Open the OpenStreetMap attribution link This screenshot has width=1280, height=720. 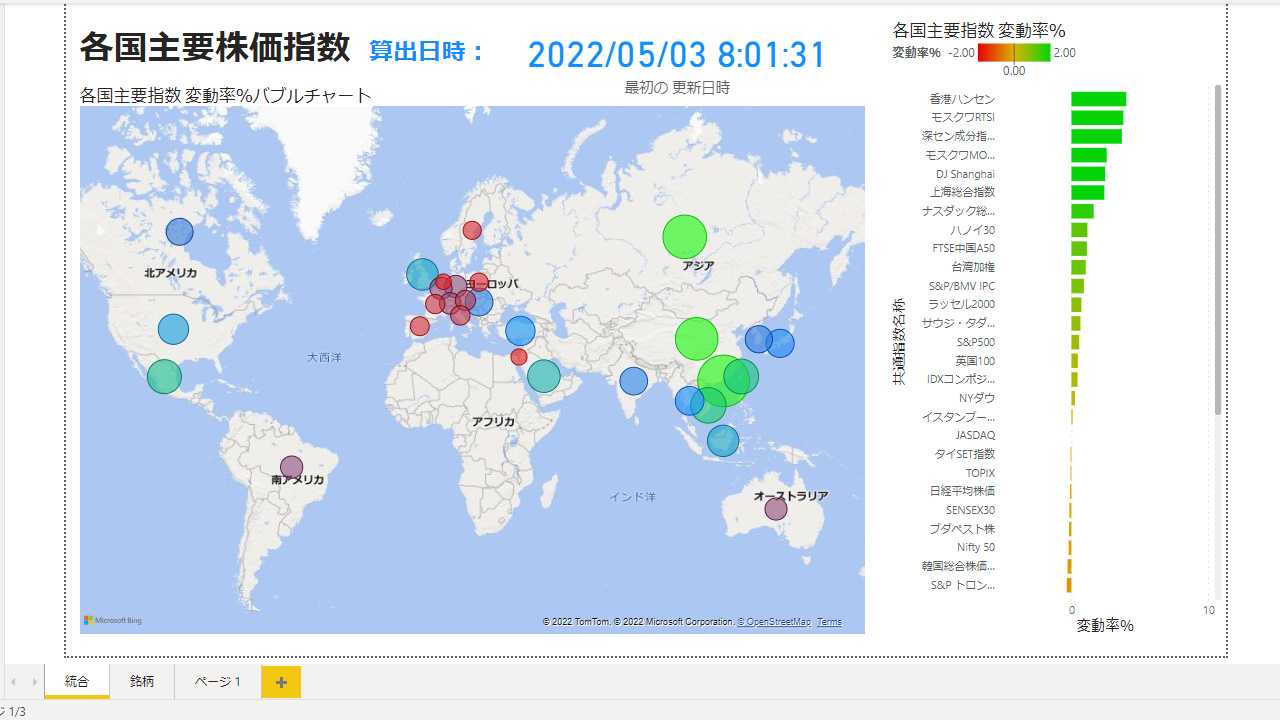[x=774, y=622]
